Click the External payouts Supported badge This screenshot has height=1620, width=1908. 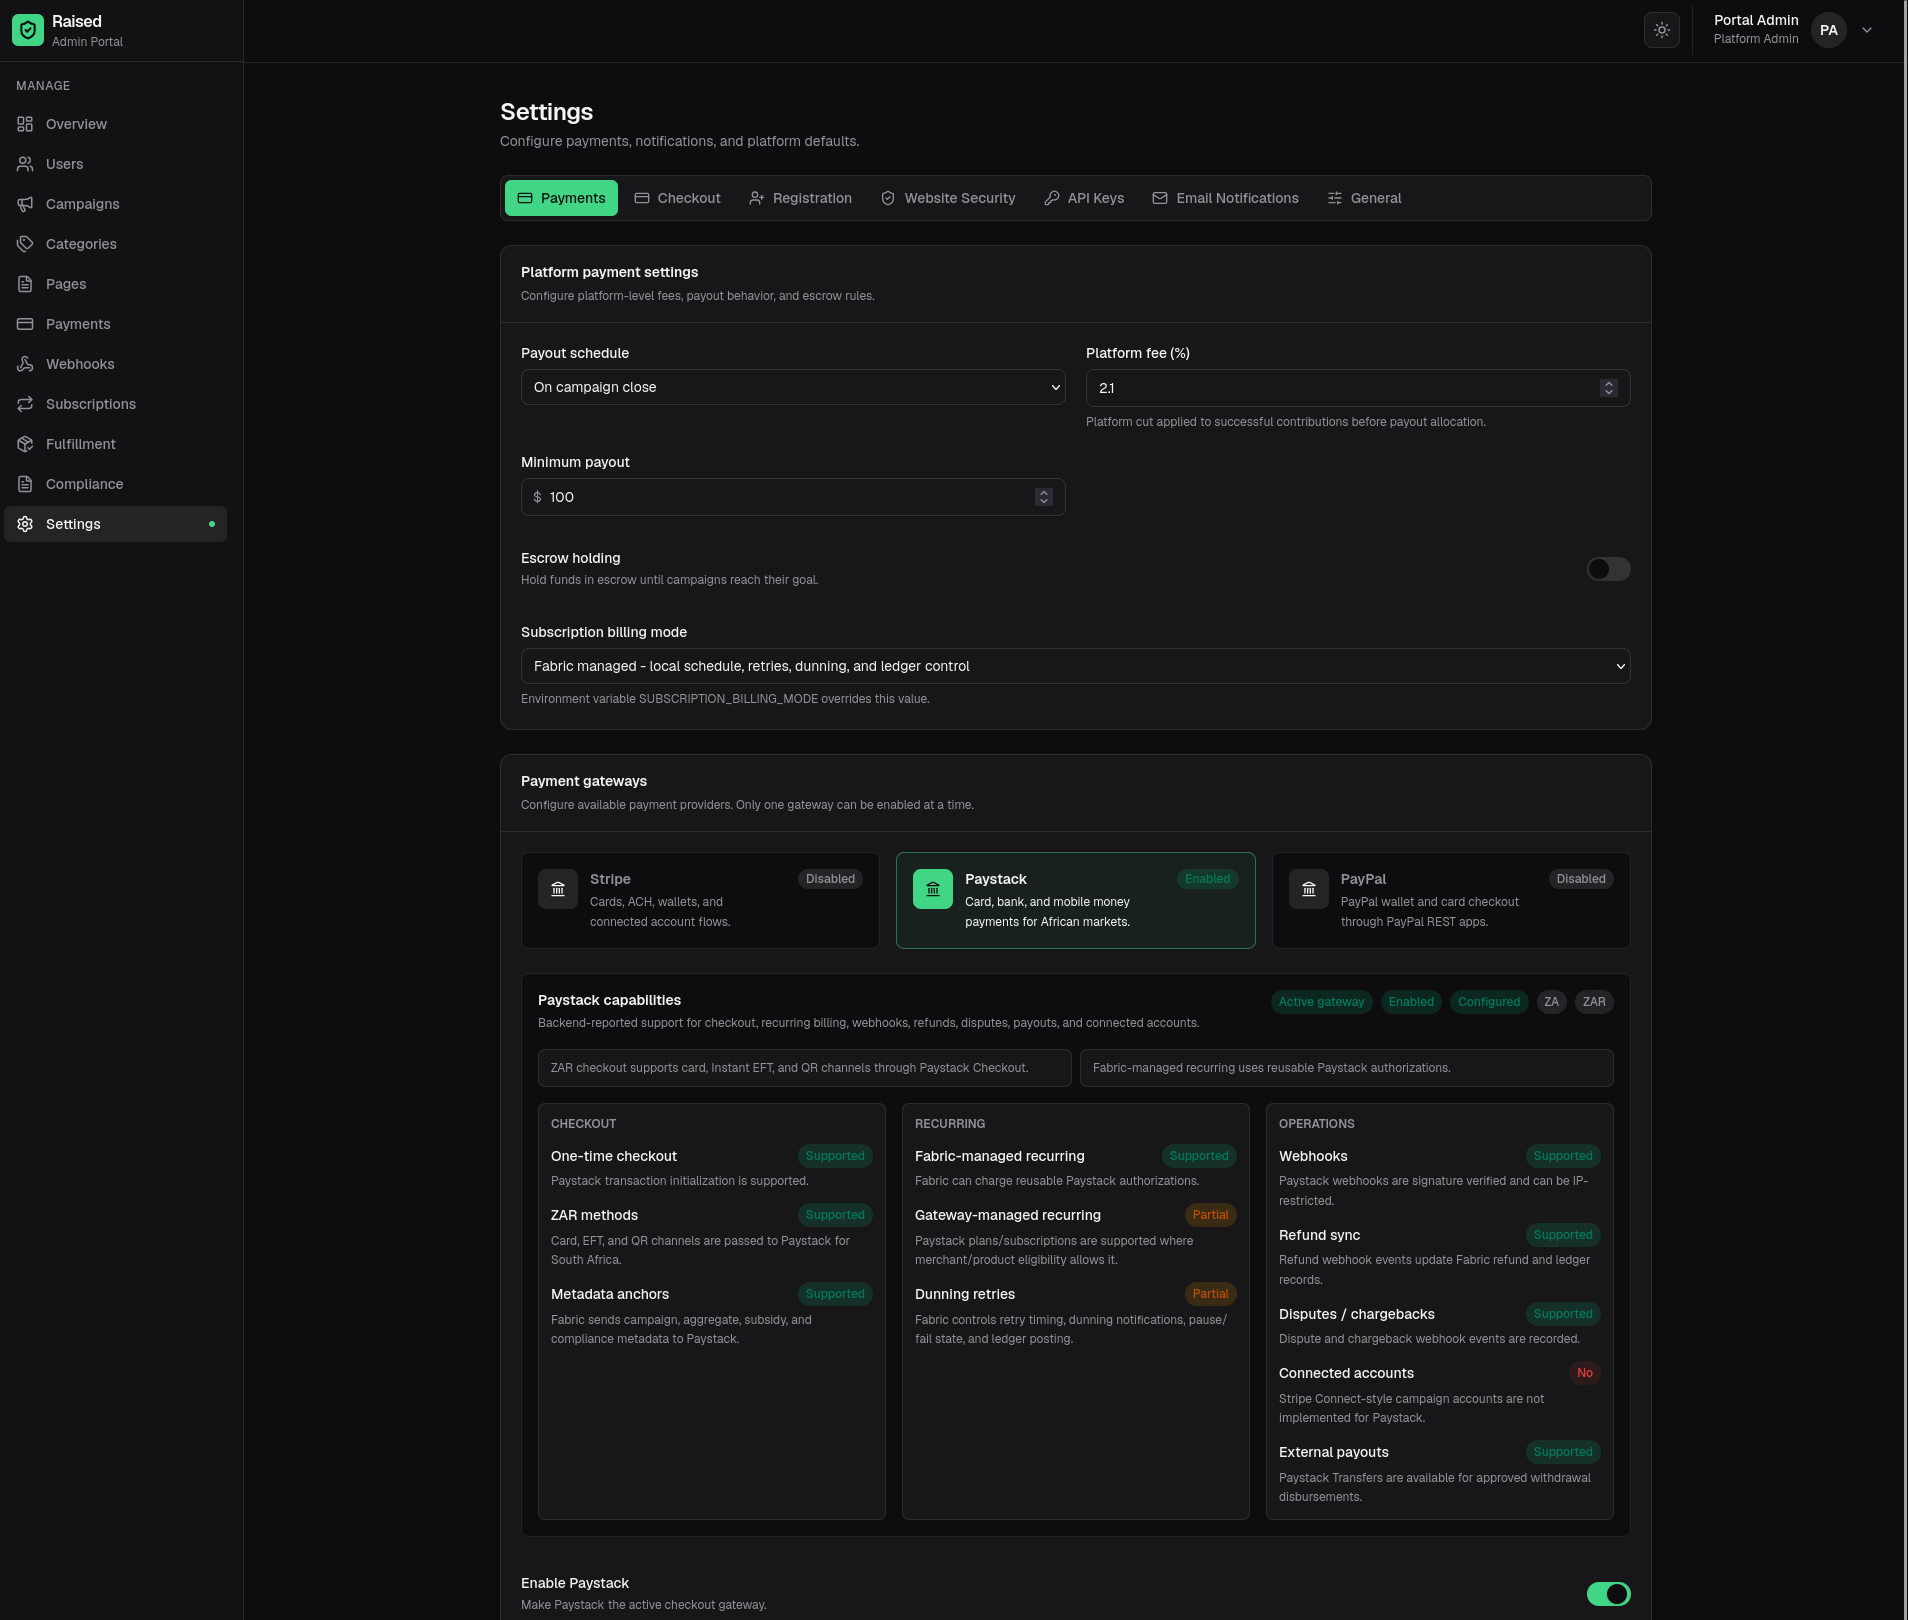click(x=1563, y=1452)
